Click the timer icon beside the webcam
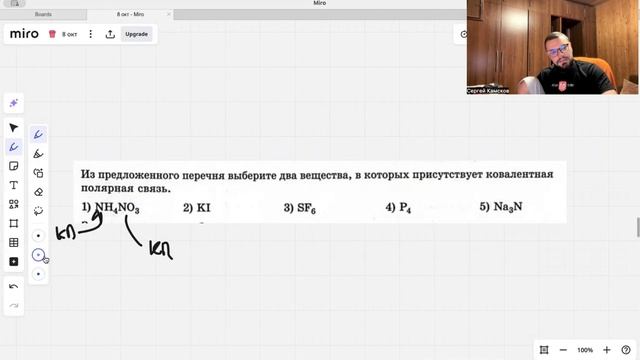 click(464, 34)
